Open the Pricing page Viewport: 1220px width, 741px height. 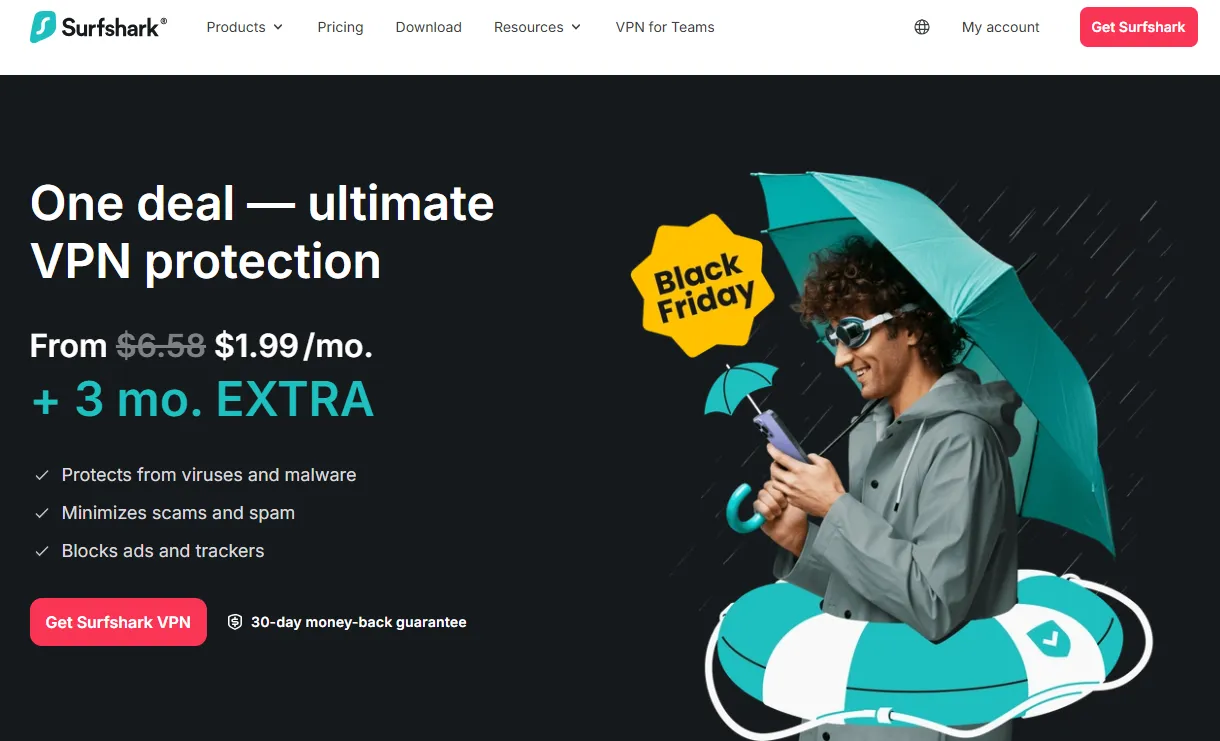[340, 27]
